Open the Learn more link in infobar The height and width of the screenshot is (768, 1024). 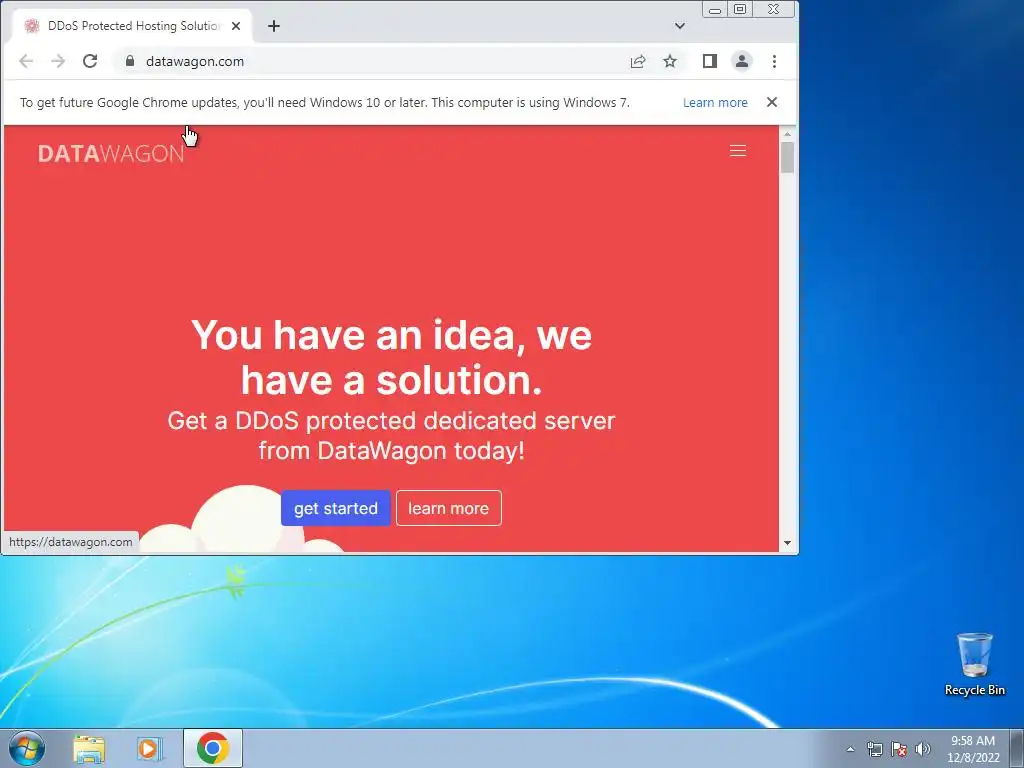click(x=715, y=103)
